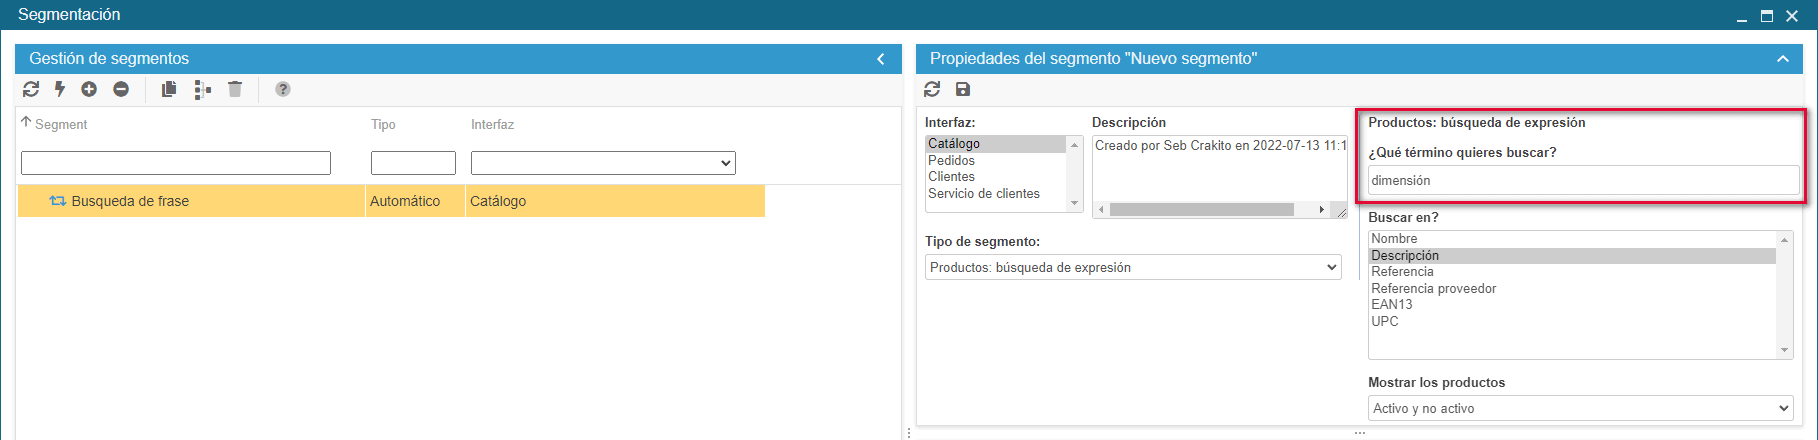This screenshot has width=1818, height=440.
Task: Add a new segment with plus icon
Action: 89,89
